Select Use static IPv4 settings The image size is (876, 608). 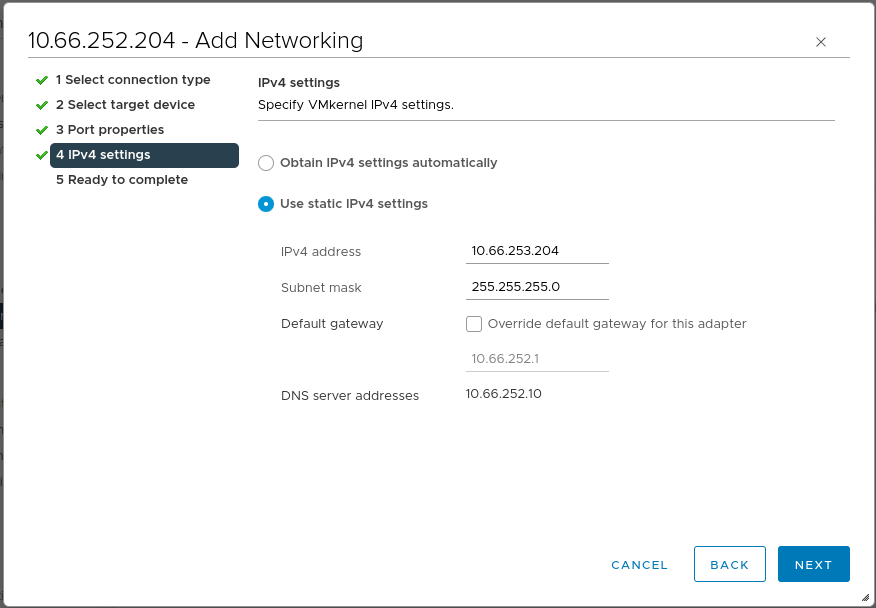click(265, 203)
